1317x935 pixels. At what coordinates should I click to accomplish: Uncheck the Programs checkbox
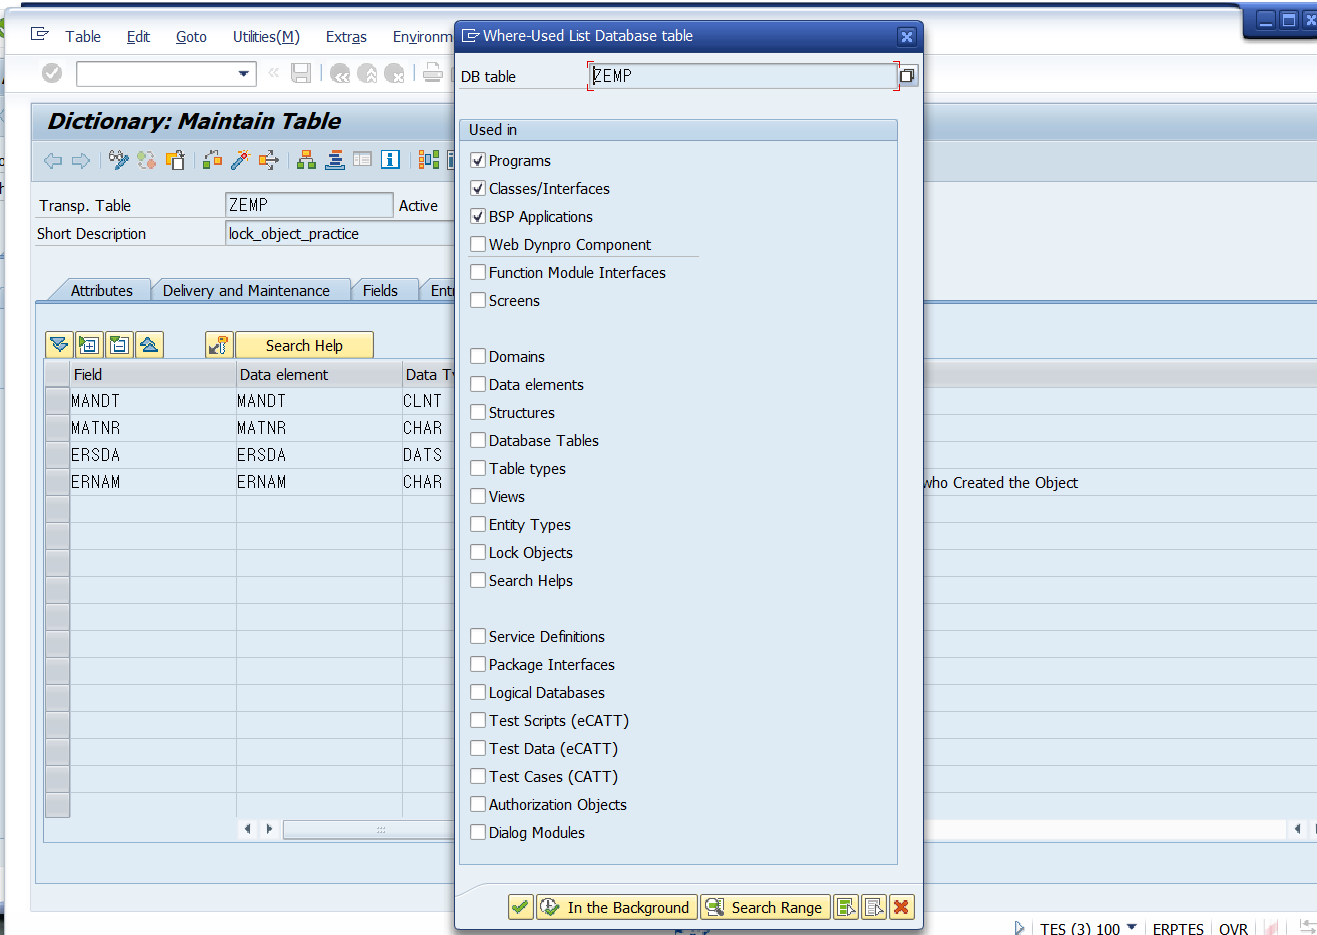coord(478,160)
